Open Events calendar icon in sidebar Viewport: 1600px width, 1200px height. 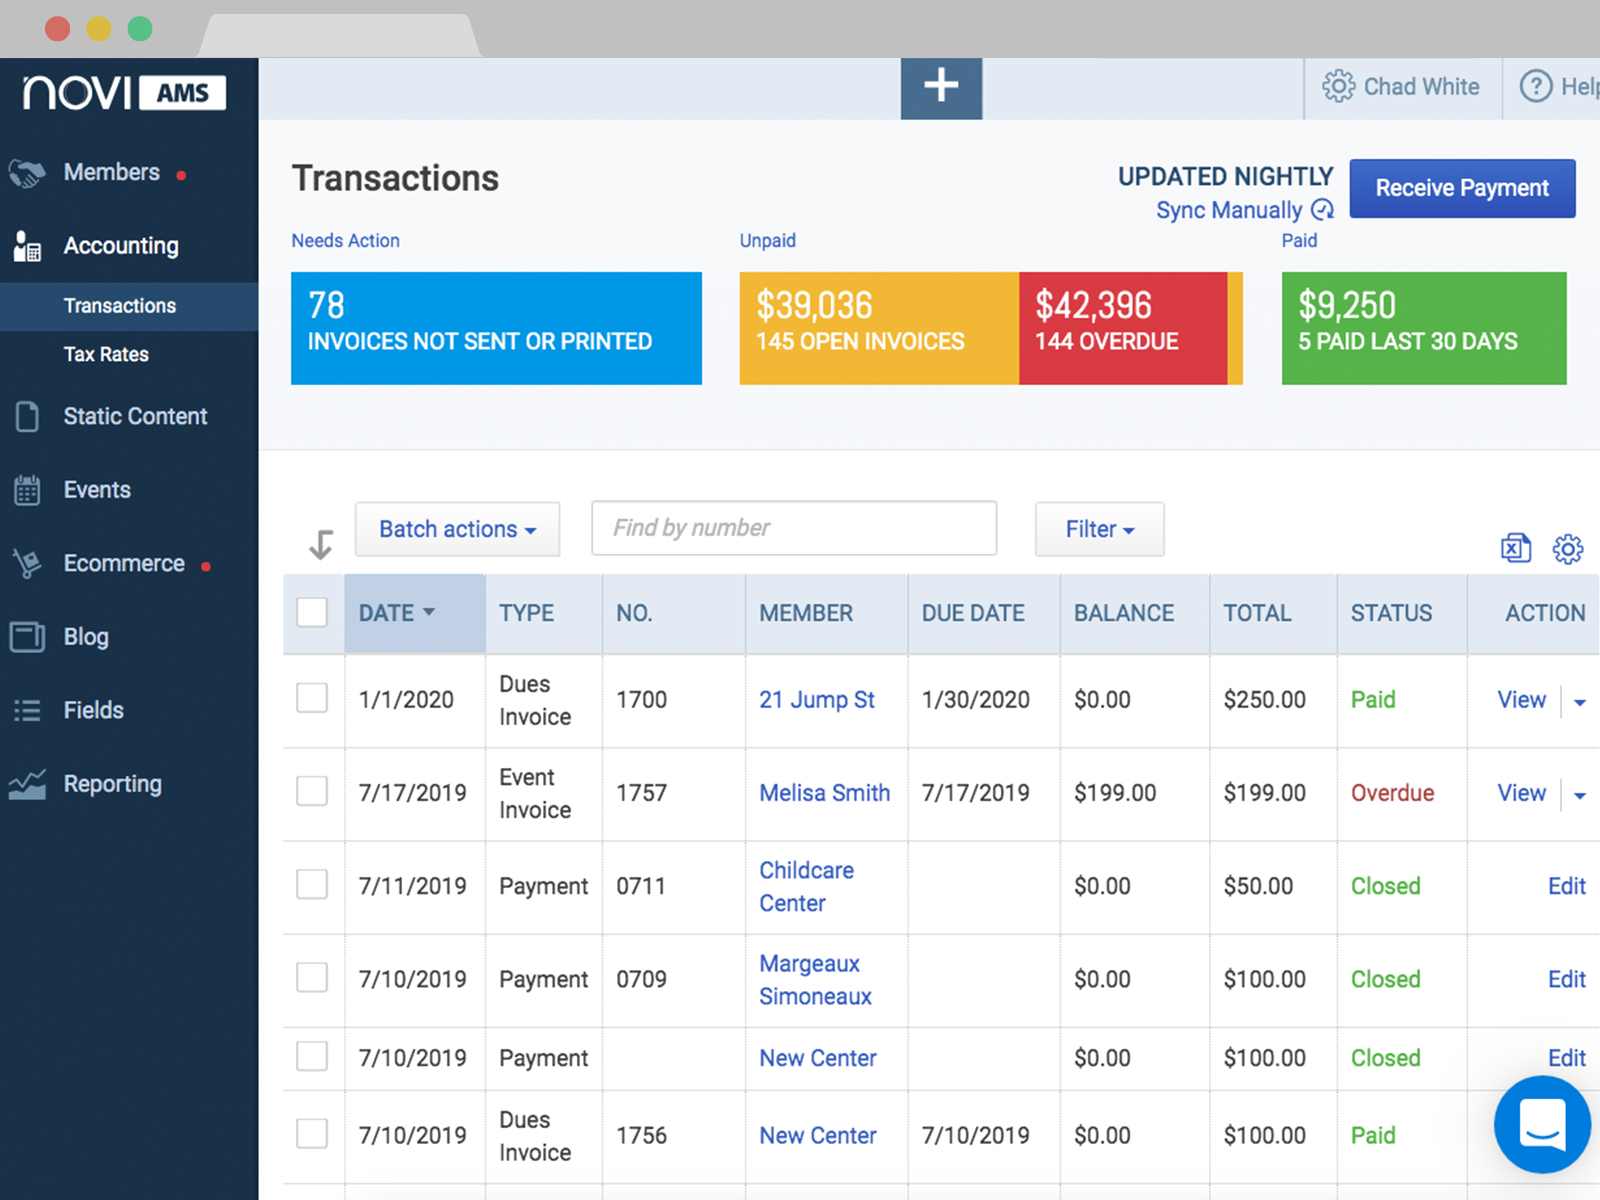coord(27,490)
